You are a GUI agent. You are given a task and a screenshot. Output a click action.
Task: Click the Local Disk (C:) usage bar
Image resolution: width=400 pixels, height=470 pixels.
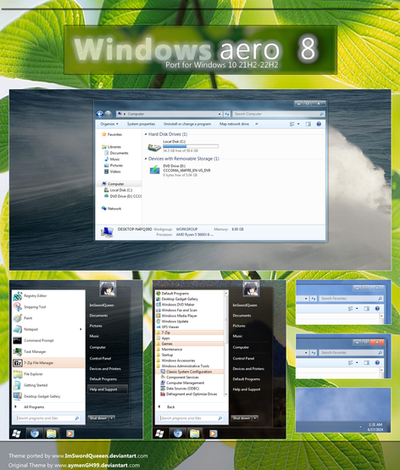pyautogui.click(x=191, y=146)
